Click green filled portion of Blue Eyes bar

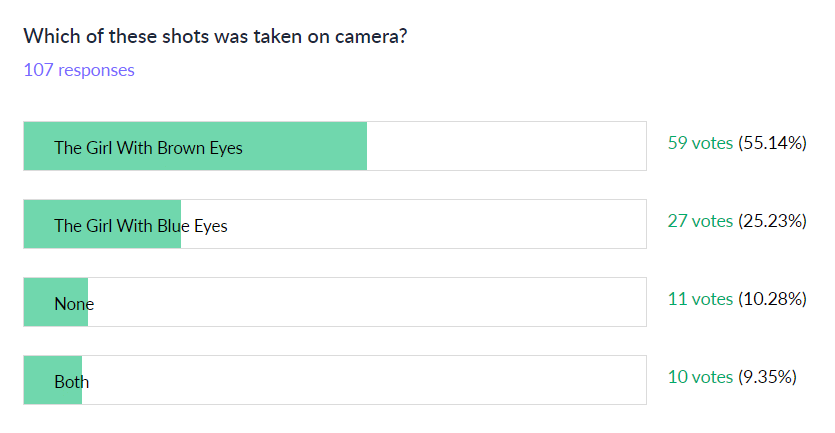[38, 226]
